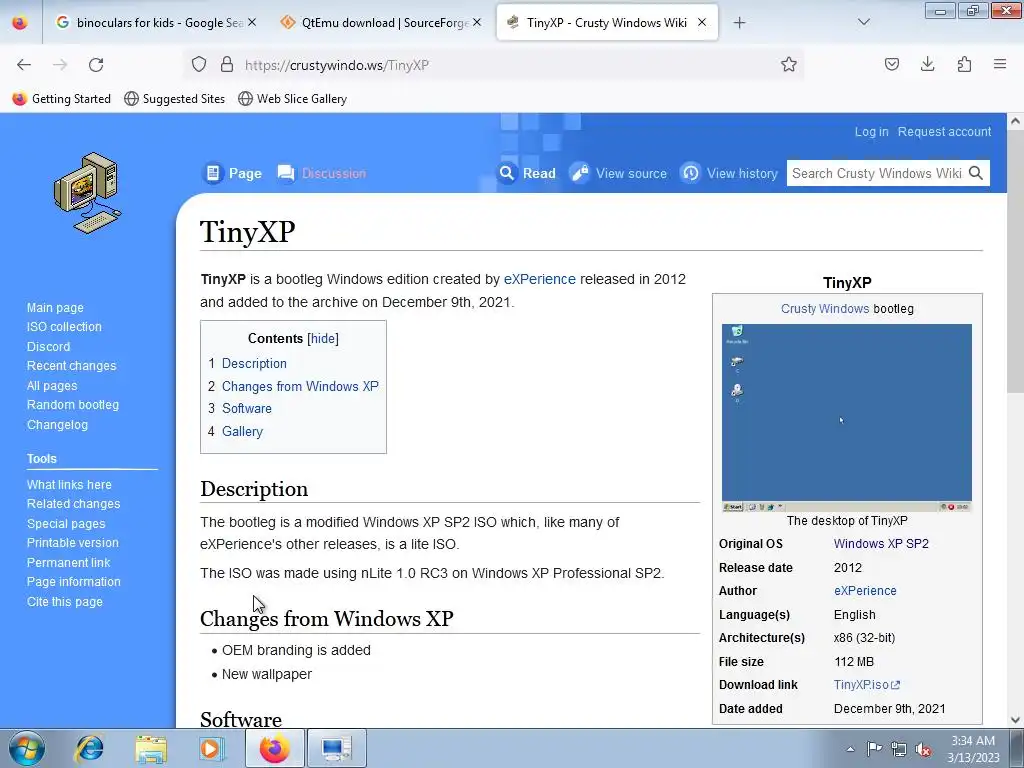
Task: Bookmark this page with the star
Action: [x=788, y=64]
